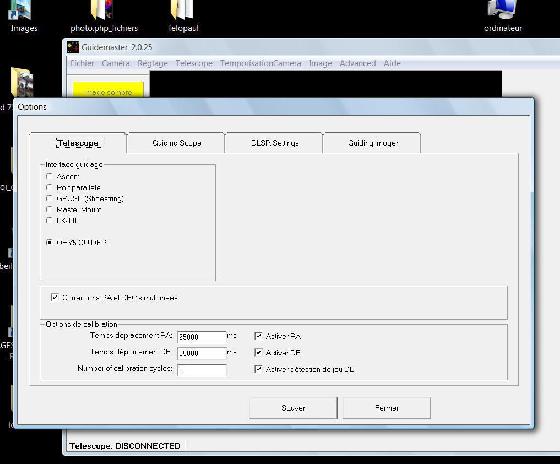560x464 pixels.
Task: Toggle the DE backlash detection checkbox
Action: point(258,369)
